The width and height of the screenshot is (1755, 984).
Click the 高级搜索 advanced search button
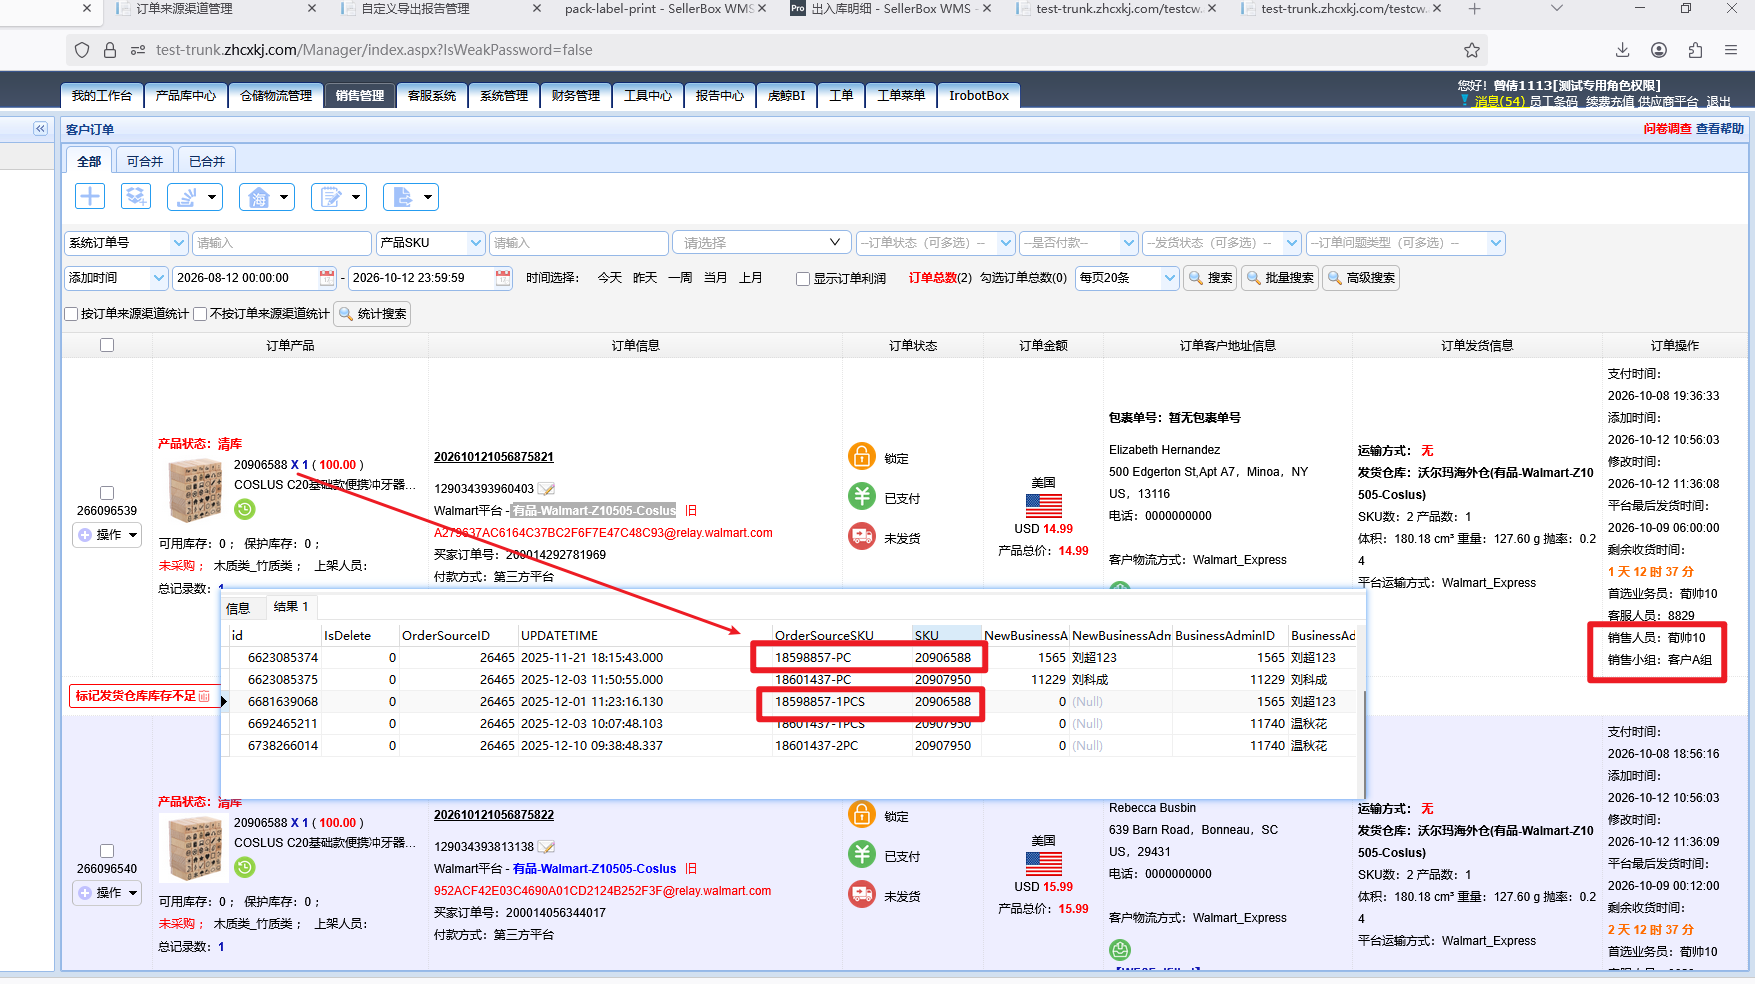point(1361,278)
